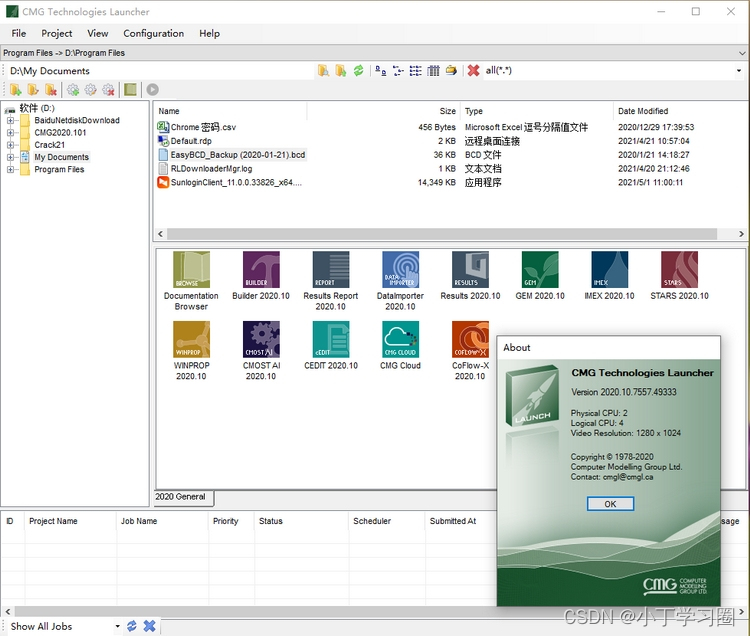
Task: Expand the Program Files folder node
Action: pos(10,169)
